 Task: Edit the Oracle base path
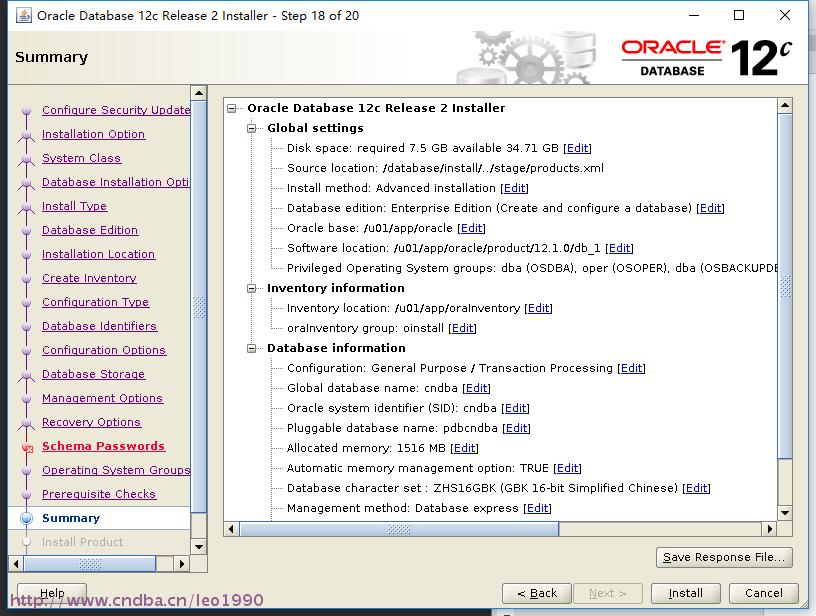click(x=471, y=228)
